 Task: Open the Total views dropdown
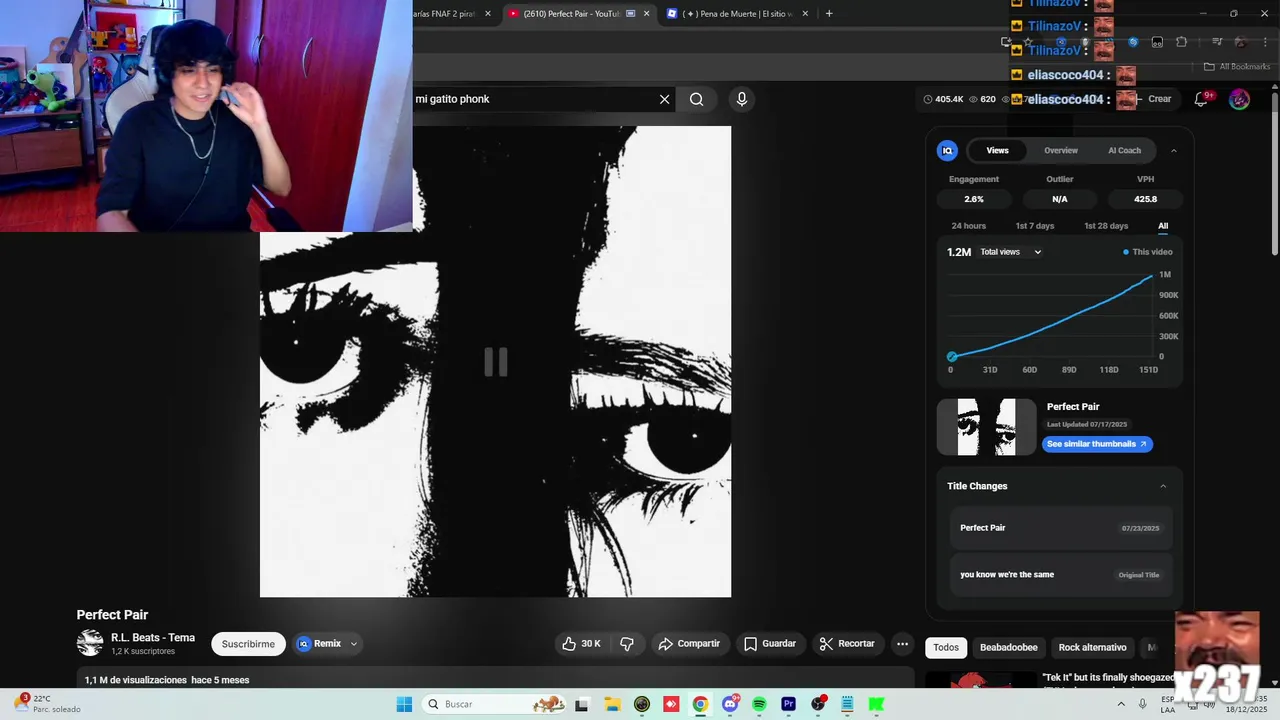(1011, 252)
